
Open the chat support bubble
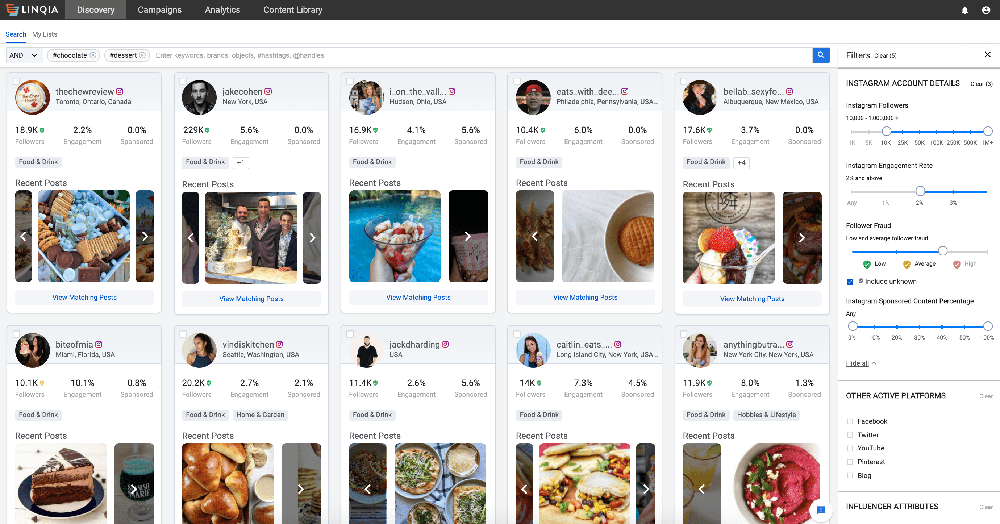pos(821,510)
